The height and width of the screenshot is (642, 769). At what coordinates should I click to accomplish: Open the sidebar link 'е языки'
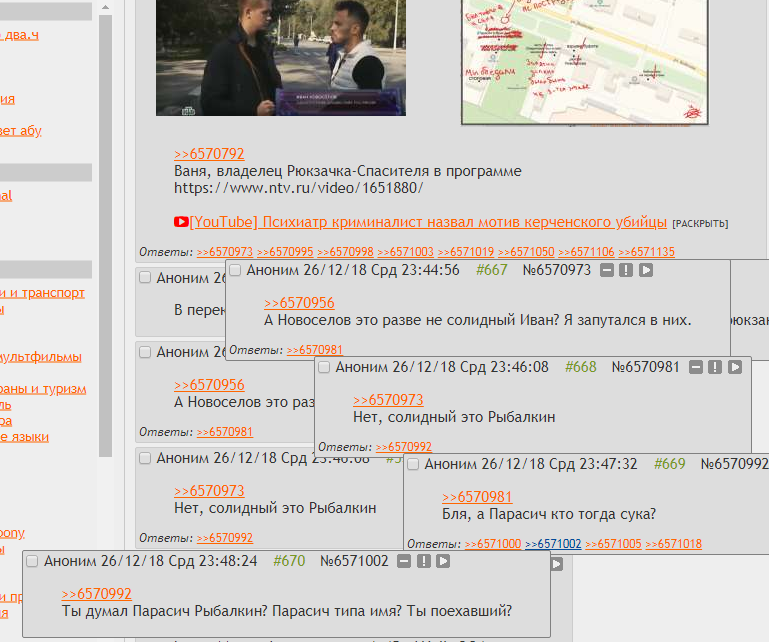25,437
